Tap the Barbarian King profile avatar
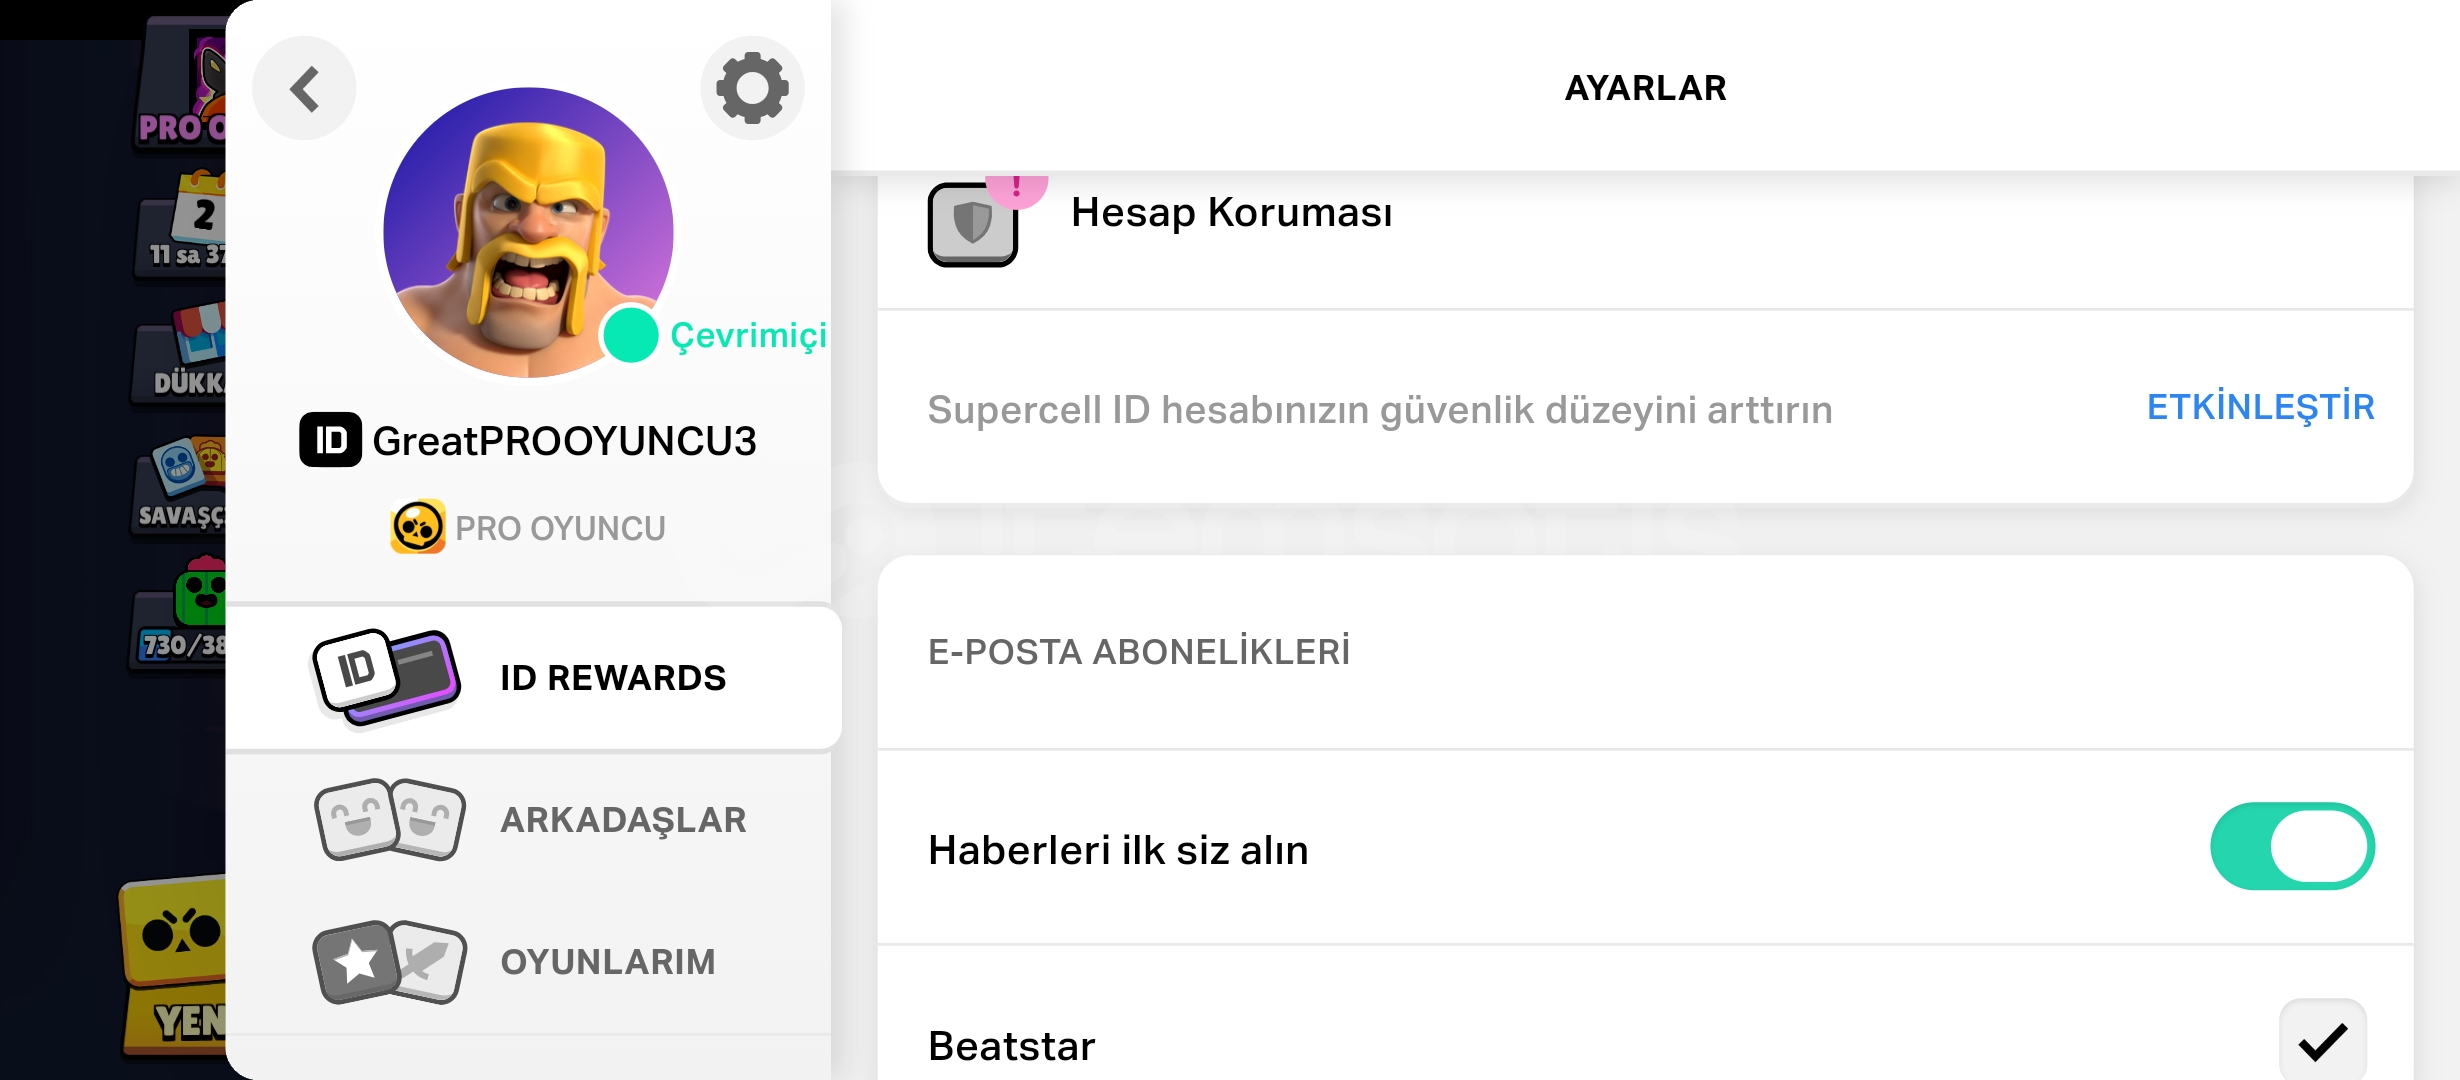Screen dimensions: 2460x1080 [528, 233]
